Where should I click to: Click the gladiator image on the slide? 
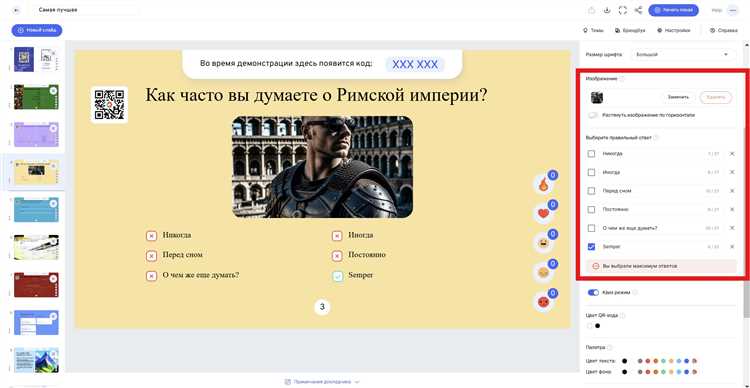coord(322,167)
